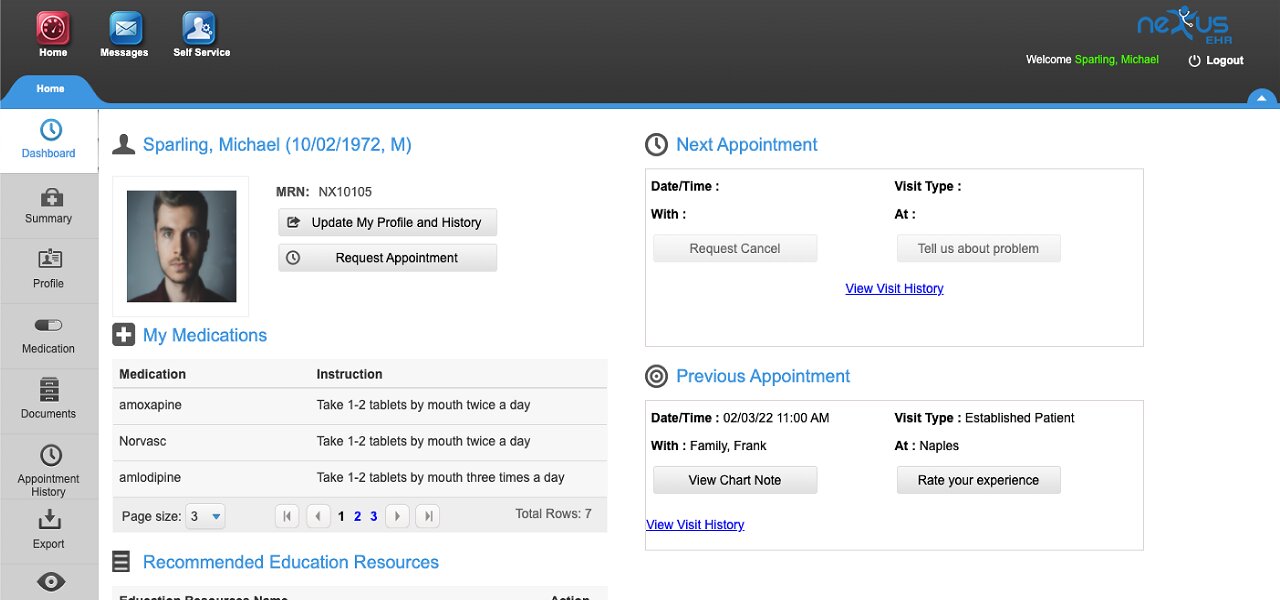Viewport: 1280px width, 600px height.
Task: Open Documents in the sidebar
Action: pyautogui.click(x=49, y=390)
